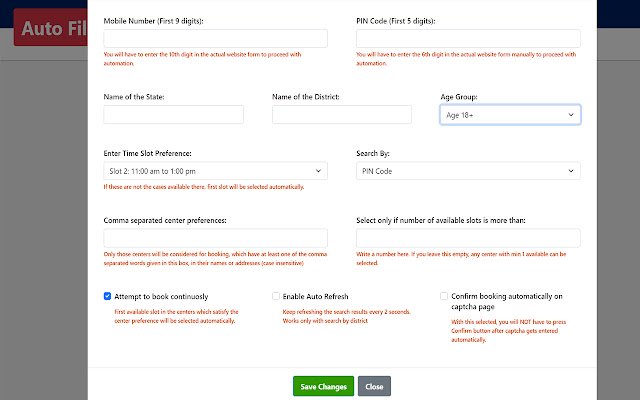Click the PIN Code input field
This screenshot has height=400, width=640.
468,38
